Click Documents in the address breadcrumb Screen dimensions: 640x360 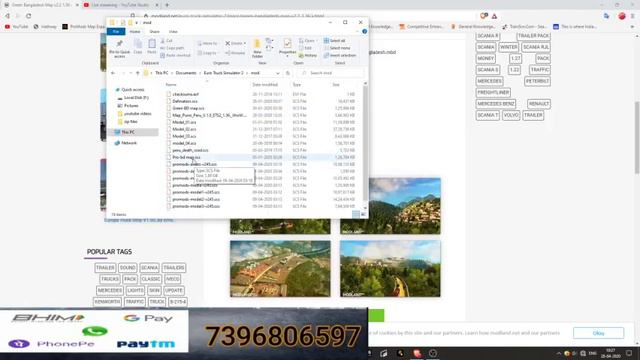click(x=186, y=73)
